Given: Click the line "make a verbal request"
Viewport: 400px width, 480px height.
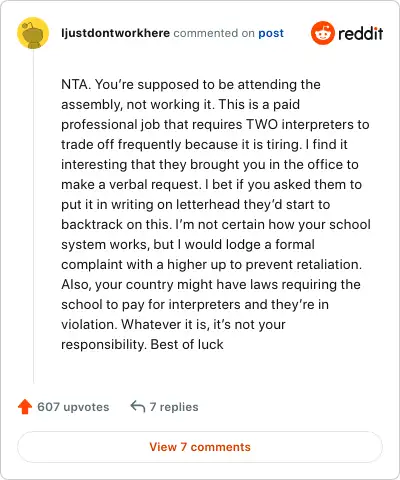Looking at the screenshot, I should pyautogui.click(x=211, y=184).
